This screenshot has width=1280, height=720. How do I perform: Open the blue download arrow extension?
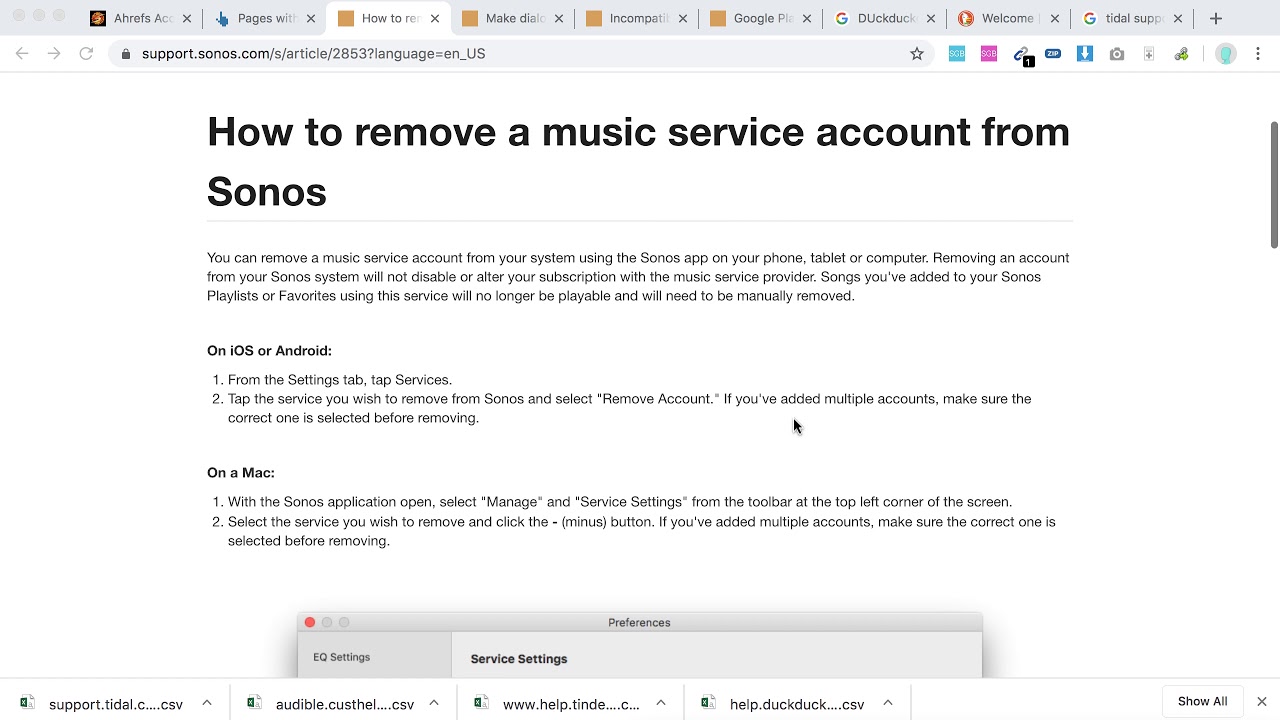(1085, 54)
